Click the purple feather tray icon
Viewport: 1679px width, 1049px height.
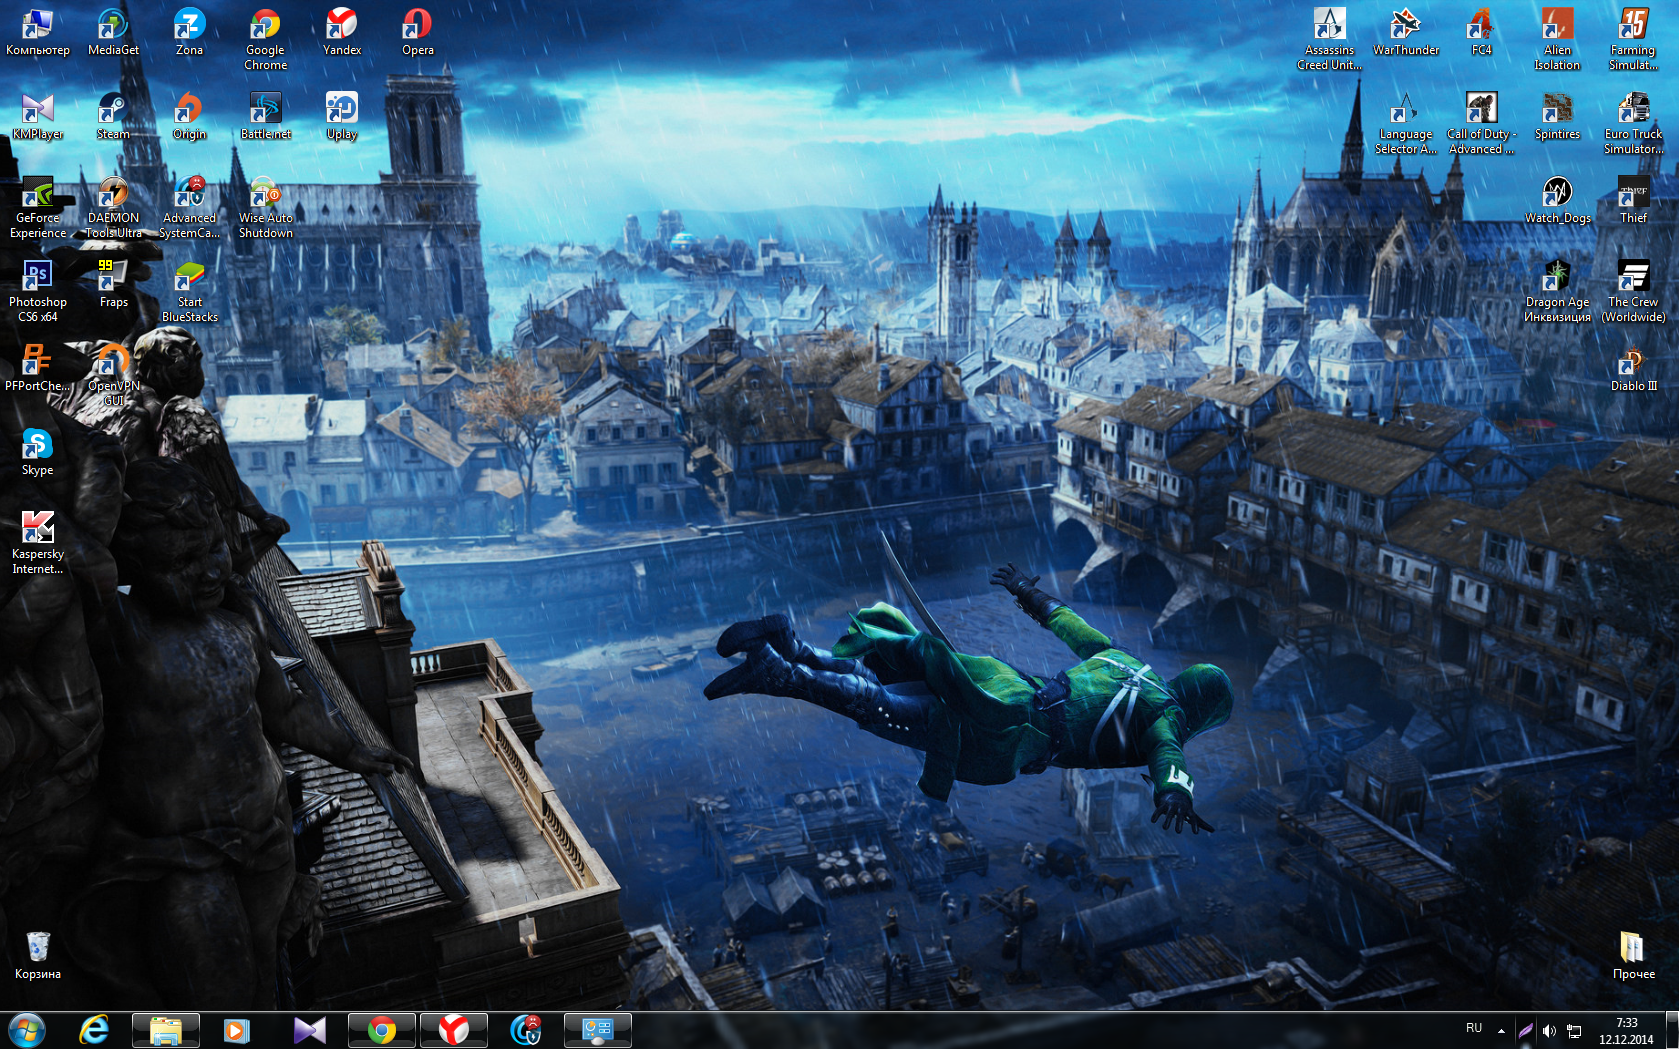1526,1031
